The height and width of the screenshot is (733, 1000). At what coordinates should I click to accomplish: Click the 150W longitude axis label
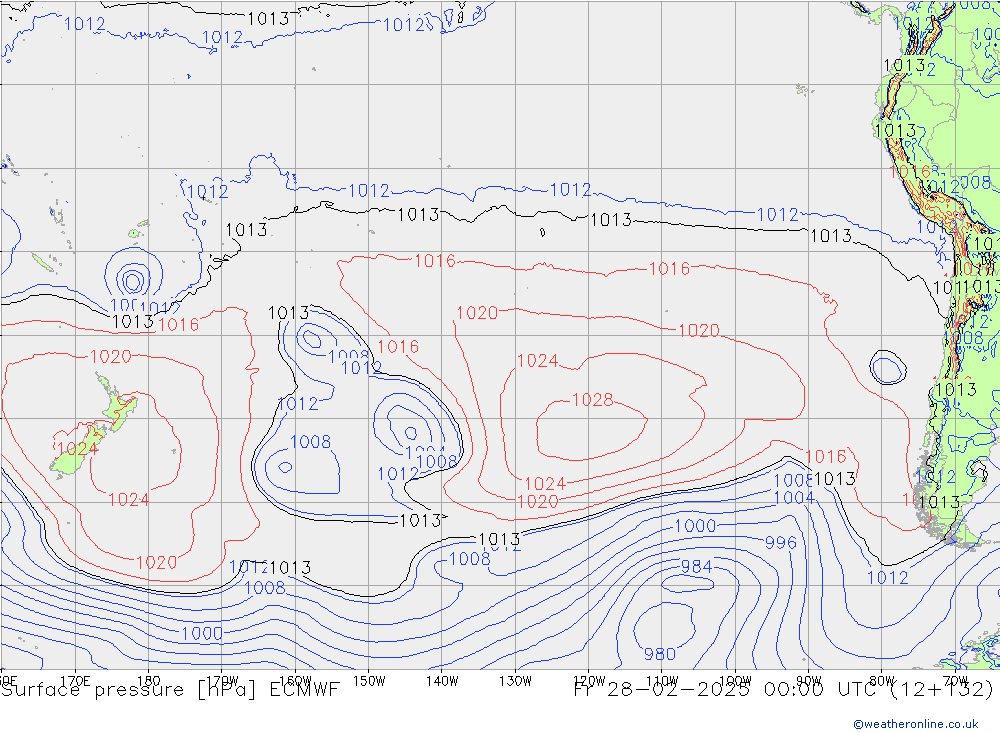(369, 681)
